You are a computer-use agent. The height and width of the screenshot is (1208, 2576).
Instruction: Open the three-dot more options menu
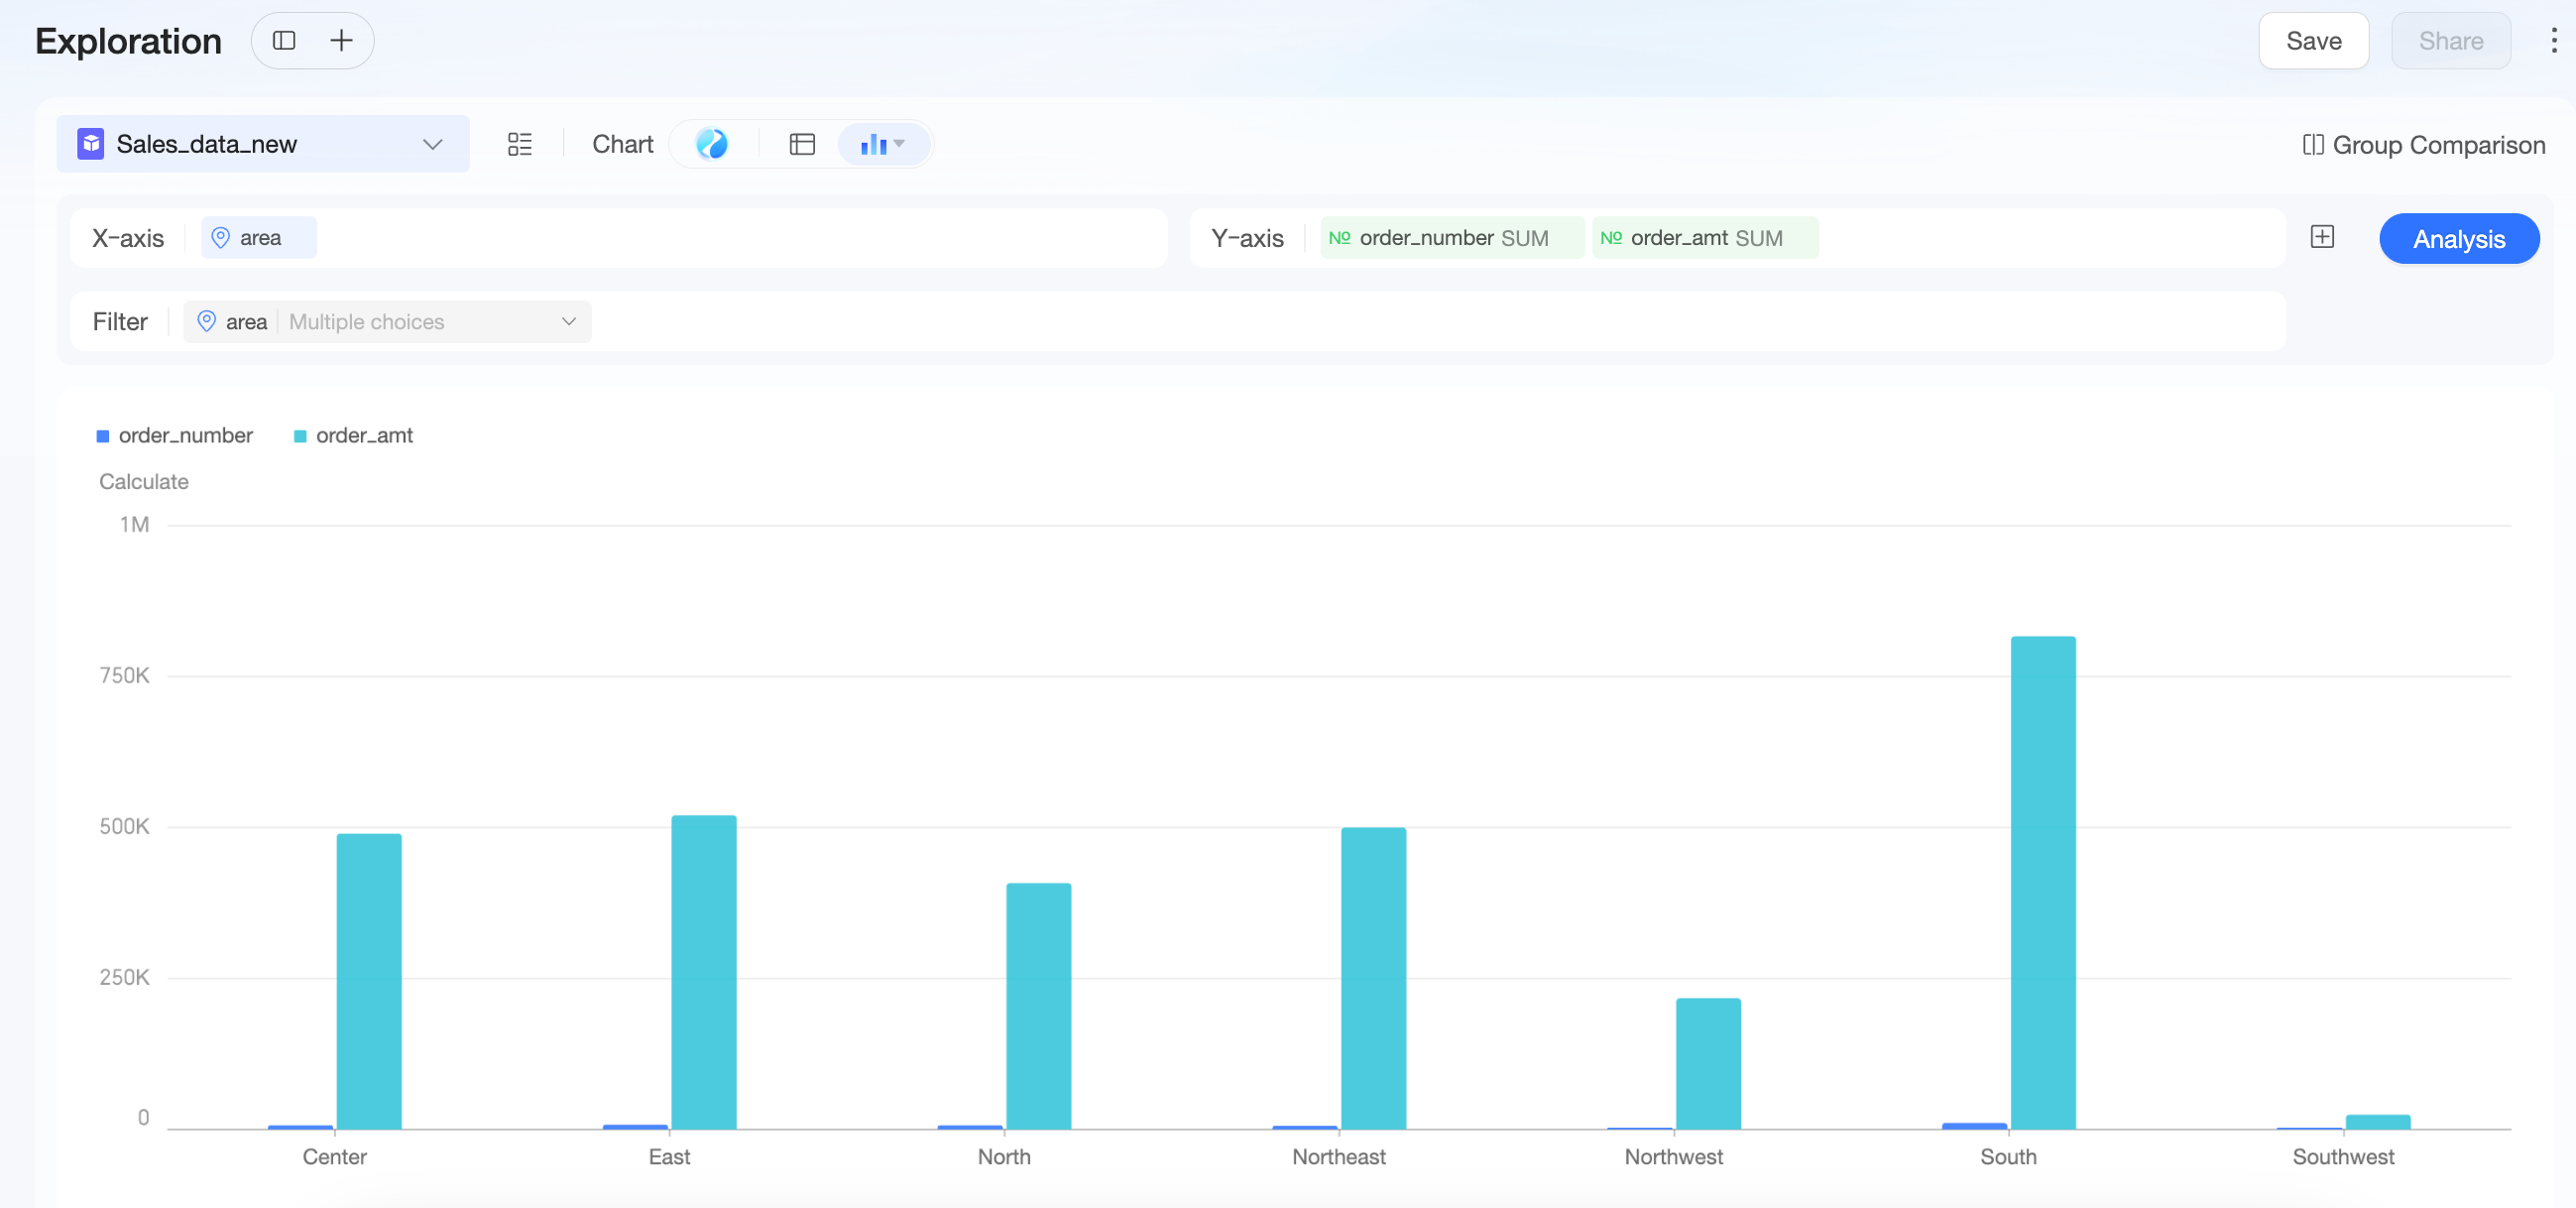[x=2553, y=41]
